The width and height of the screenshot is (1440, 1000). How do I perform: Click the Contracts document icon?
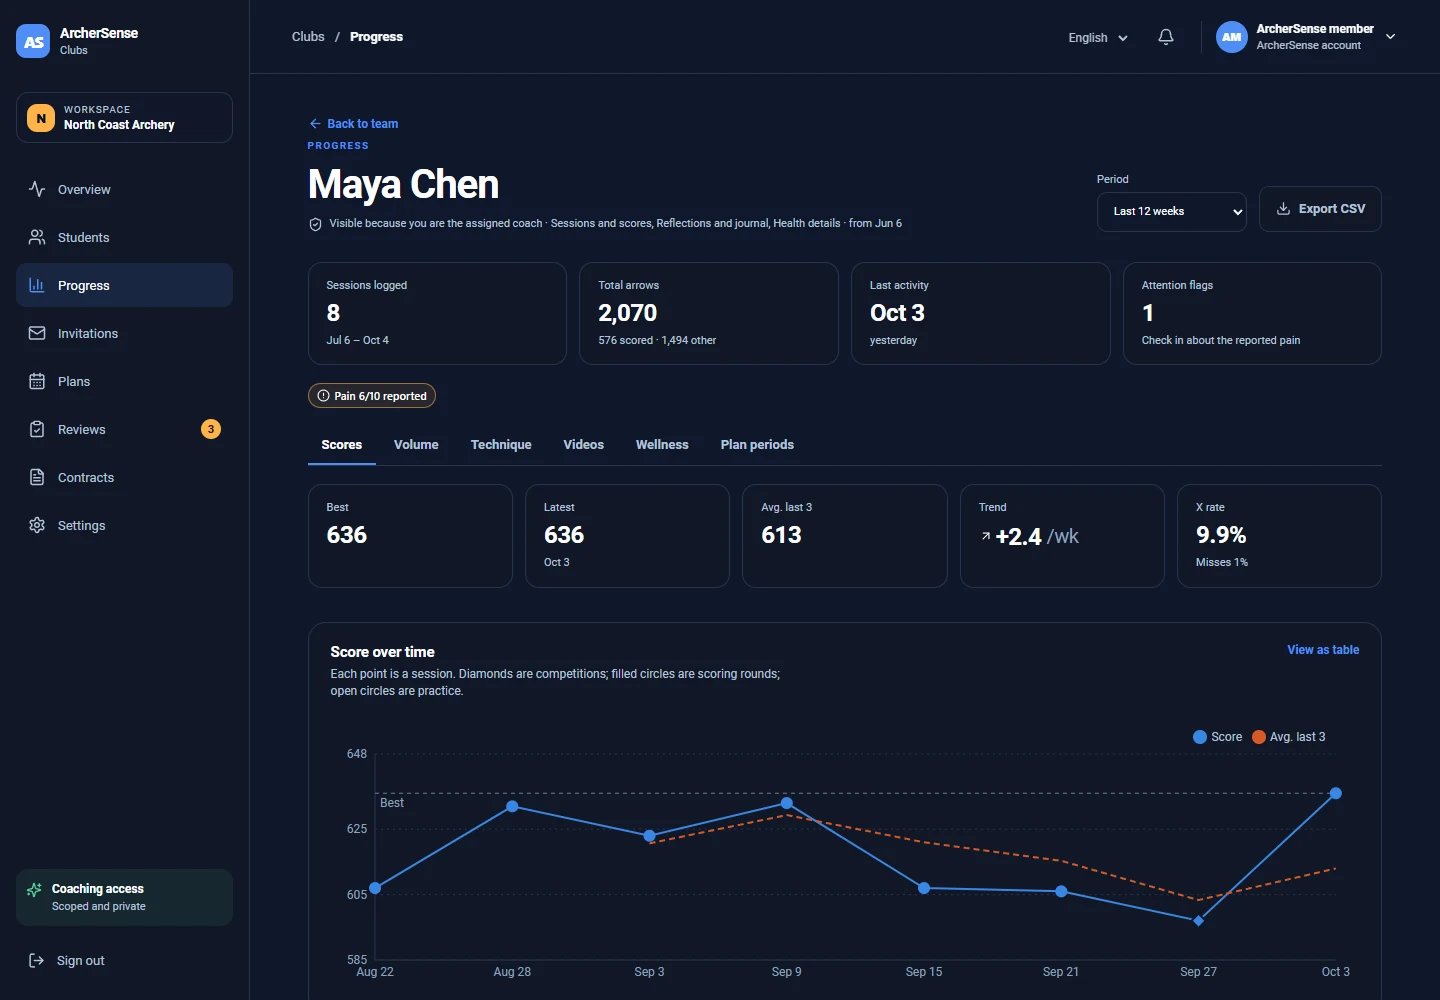(37, 477)
